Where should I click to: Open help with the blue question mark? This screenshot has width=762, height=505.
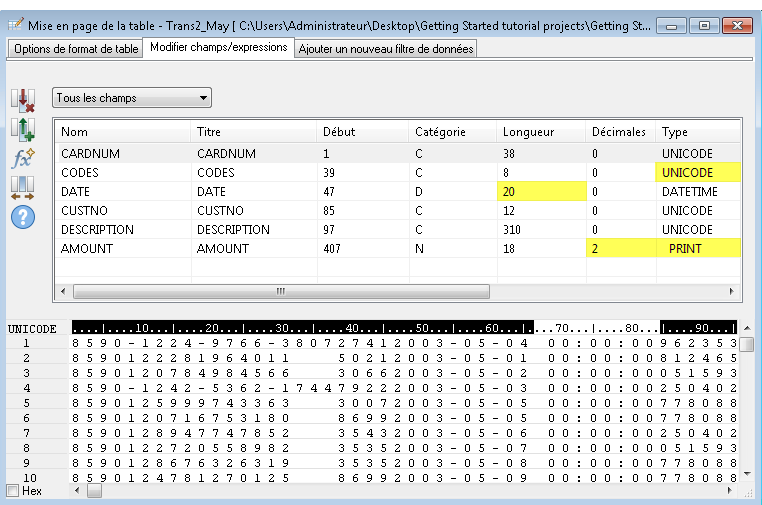click(x=22, y=216)
